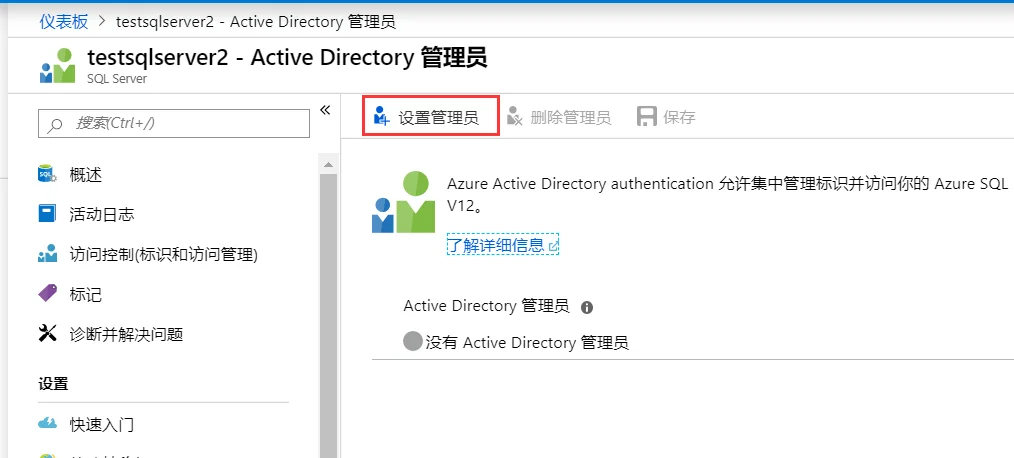Open 诊断并解决问题 in the sidebar
Viewport: 1014px width, 458px height.
point(126,334)
